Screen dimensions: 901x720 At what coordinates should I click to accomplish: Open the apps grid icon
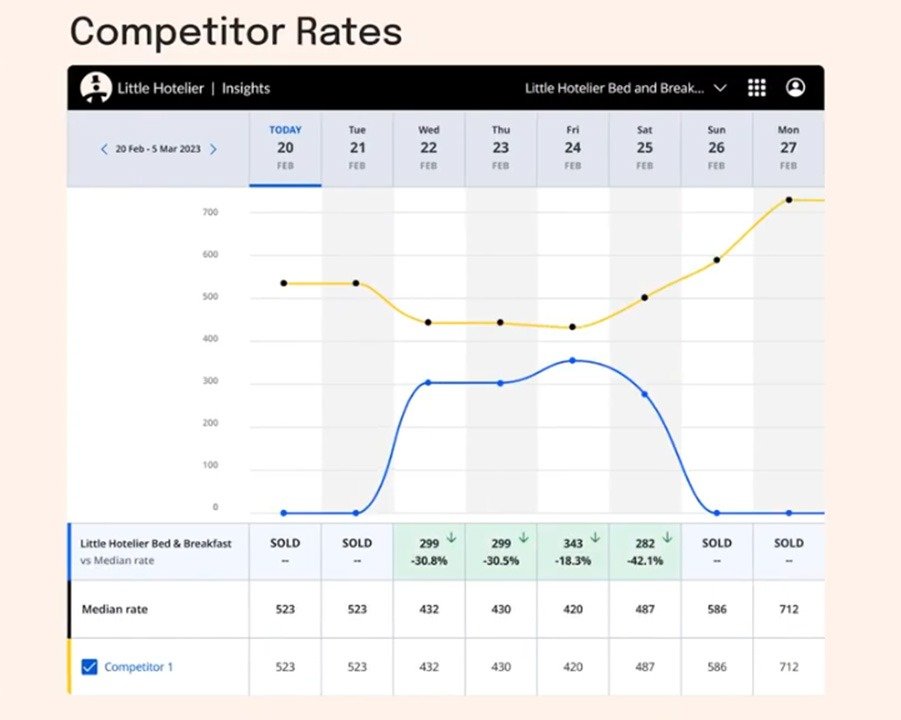click(x=757, y=88)
